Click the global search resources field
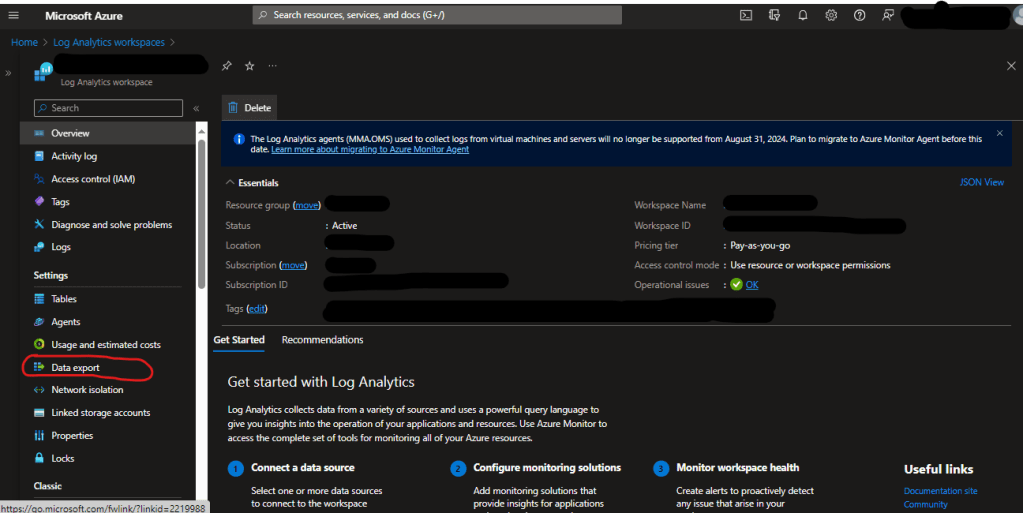The height and width of the screenshot is (513, 1023). click(x=436, y=15)
